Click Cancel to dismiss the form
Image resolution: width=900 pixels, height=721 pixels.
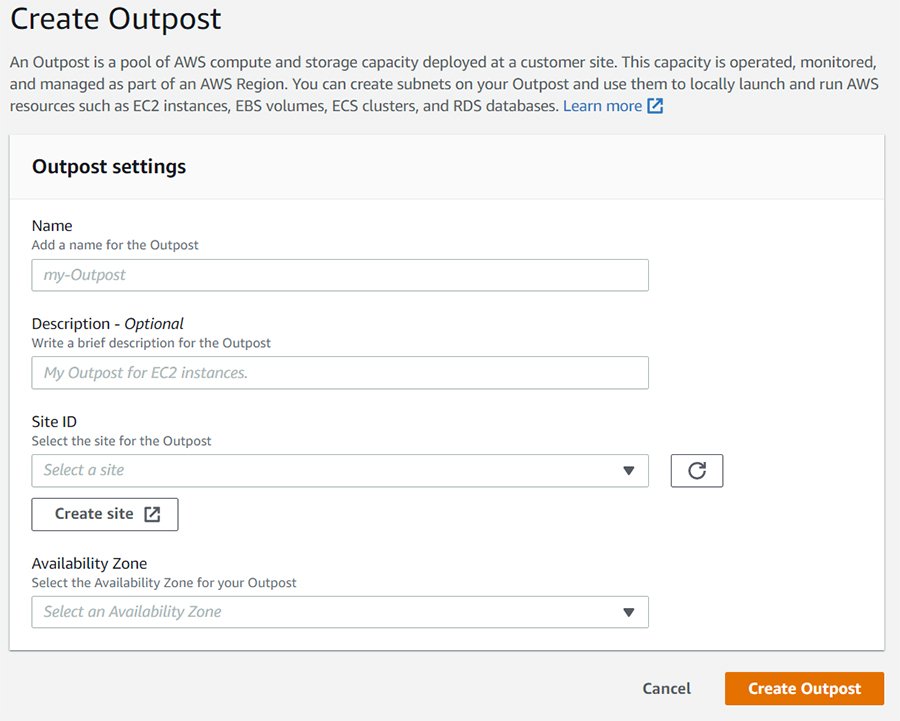tap(666, 688)
